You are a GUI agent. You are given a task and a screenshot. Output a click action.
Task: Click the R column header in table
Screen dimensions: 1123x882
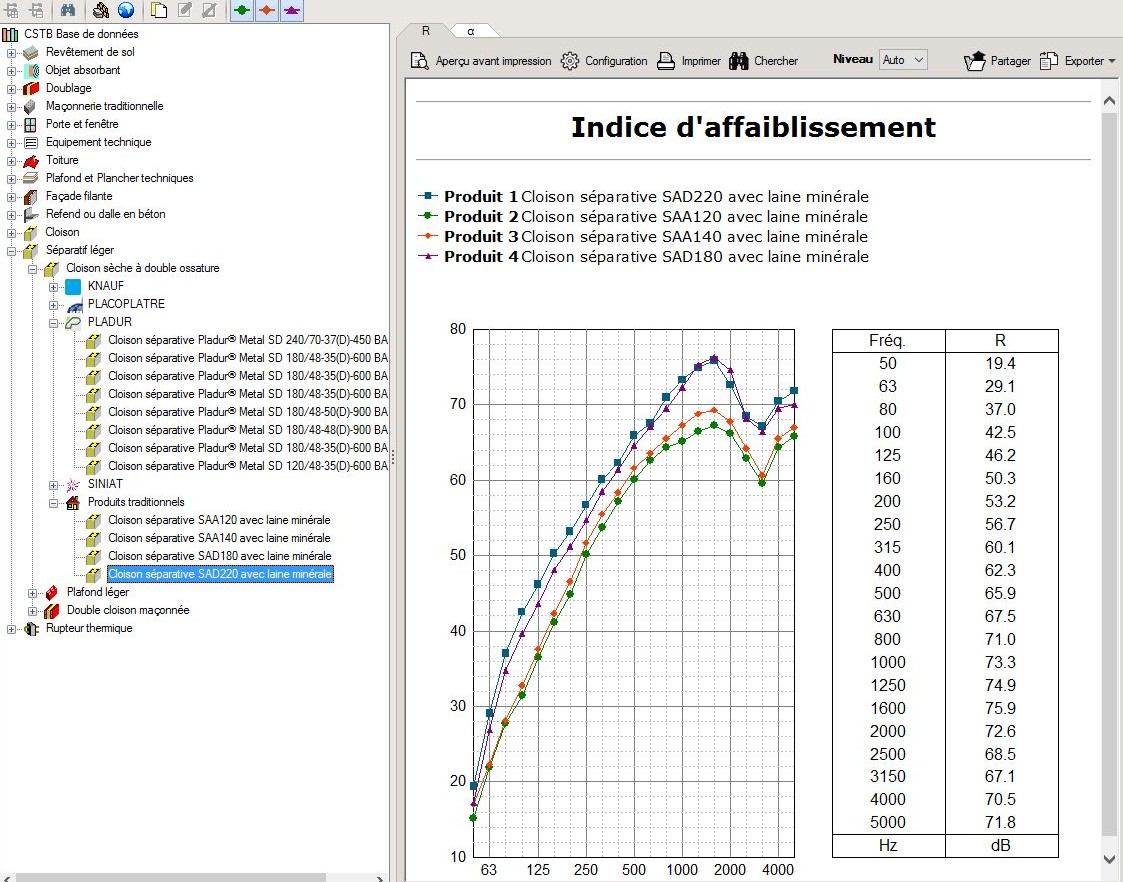click(x=1001, y=341)
